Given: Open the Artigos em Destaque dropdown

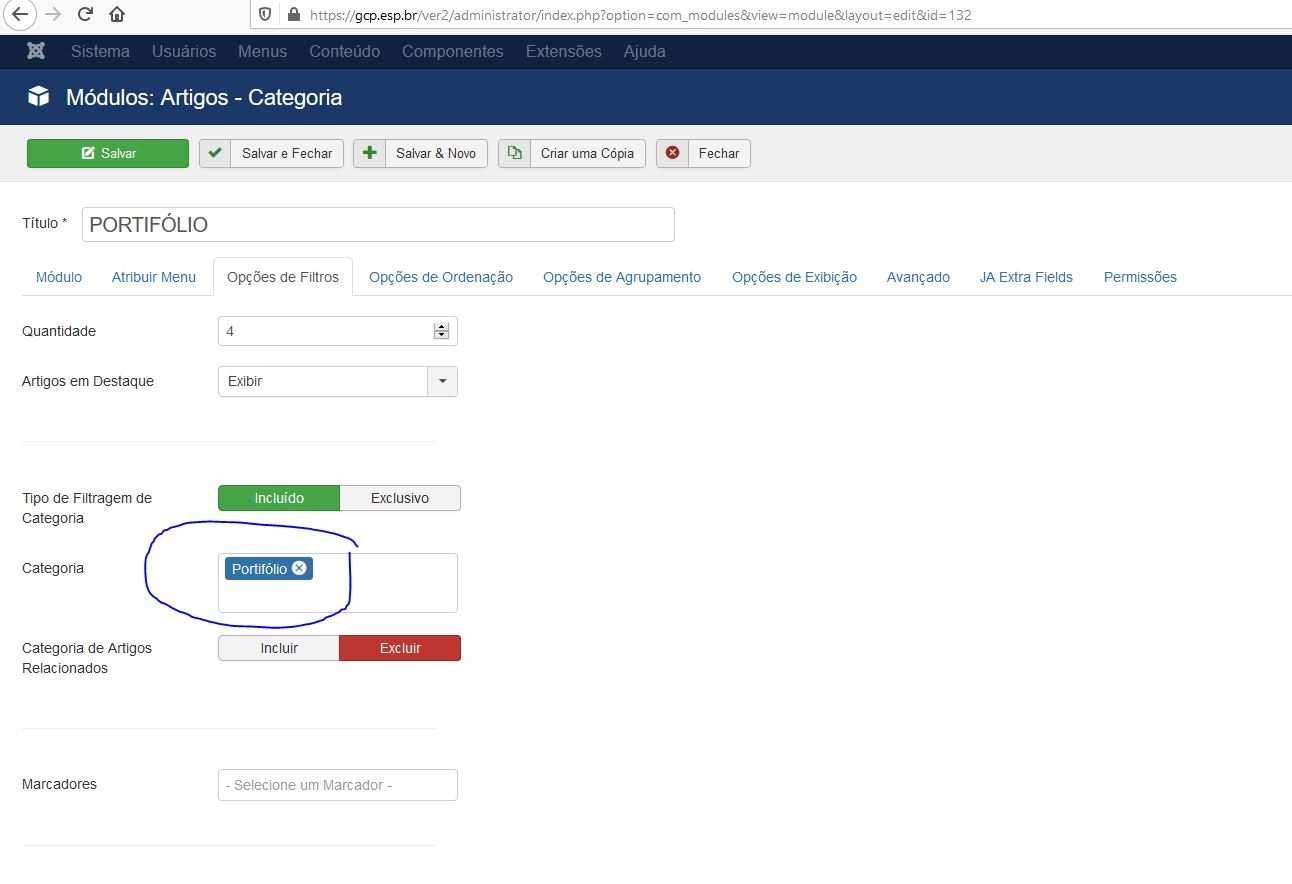Looking at the screenshot, I should point(338,381).
